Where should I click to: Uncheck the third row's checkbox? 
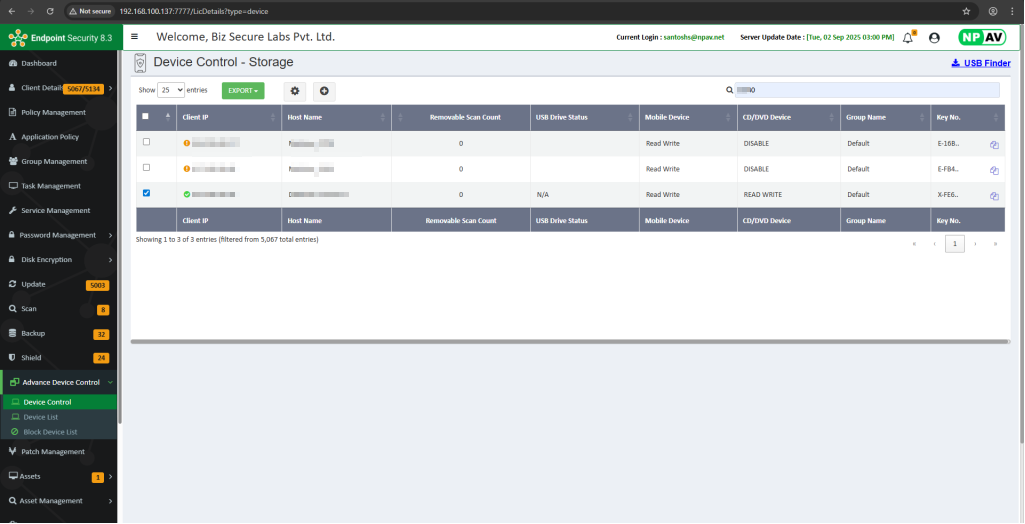click(147, 193)
